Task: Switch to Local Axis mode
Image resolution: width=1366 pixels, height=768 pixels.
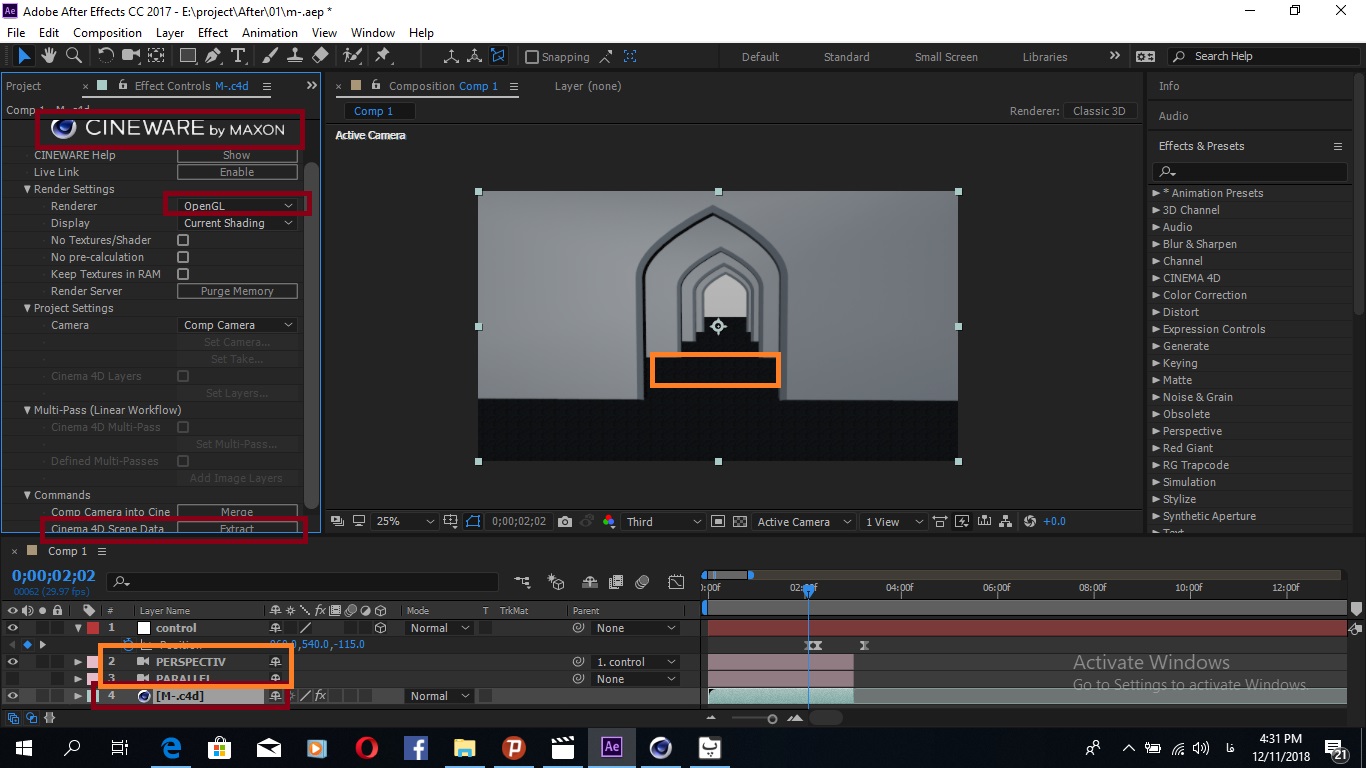Action: pyautogui.click(x=451, y=57)
